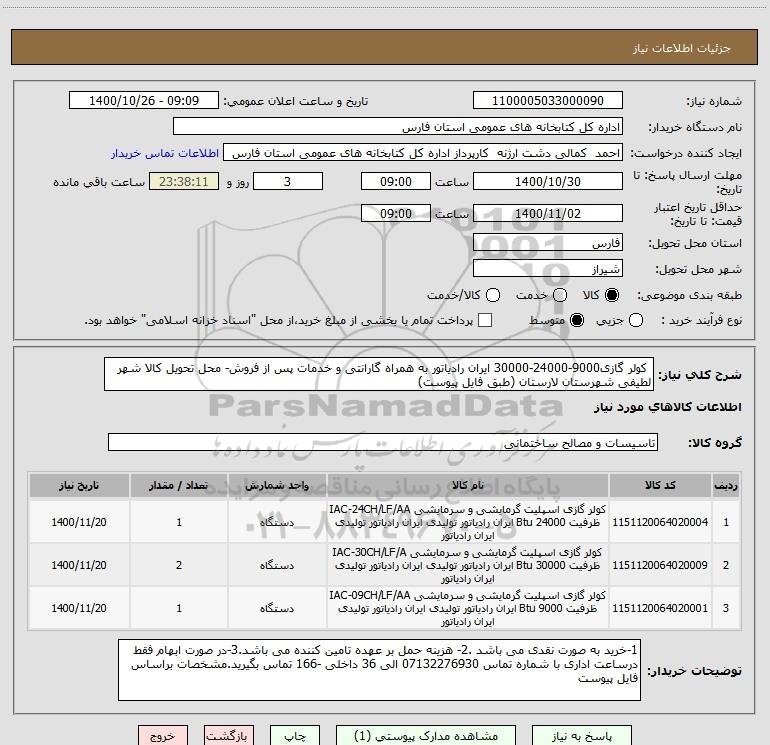Click product code 1151120064020001
770x745 pixels.
(x=660, y=608)
